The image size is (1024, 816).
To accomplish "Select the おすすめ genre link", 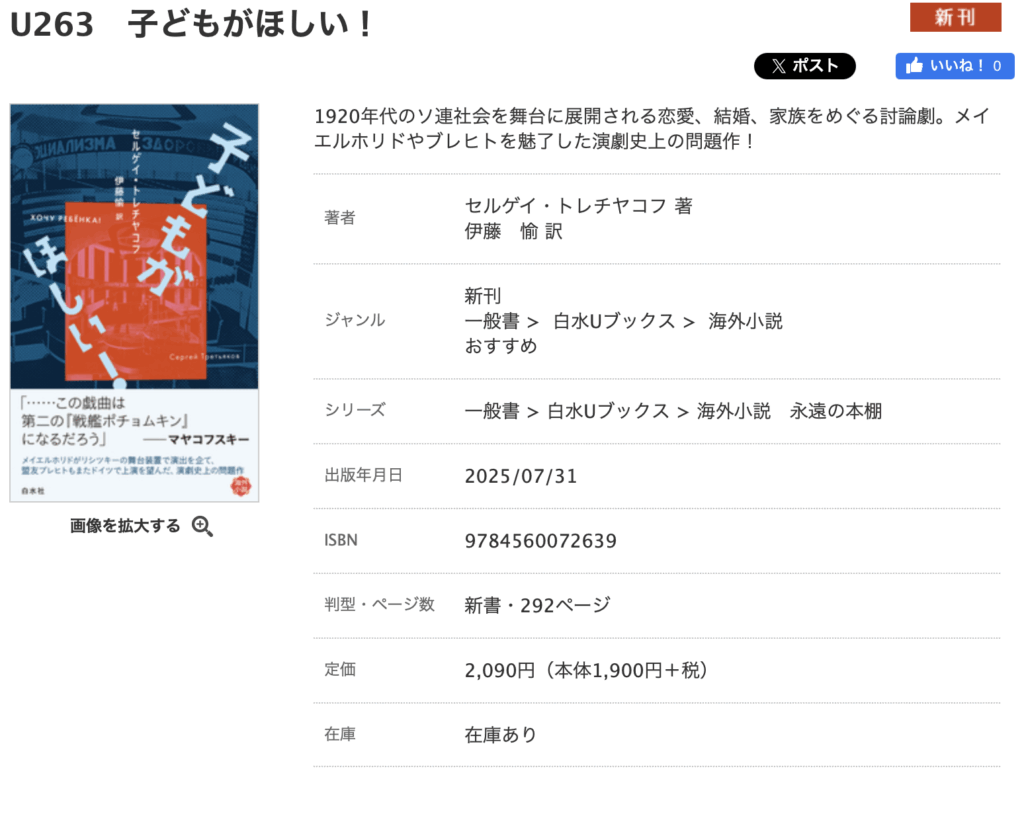I will tap(501, 346).
